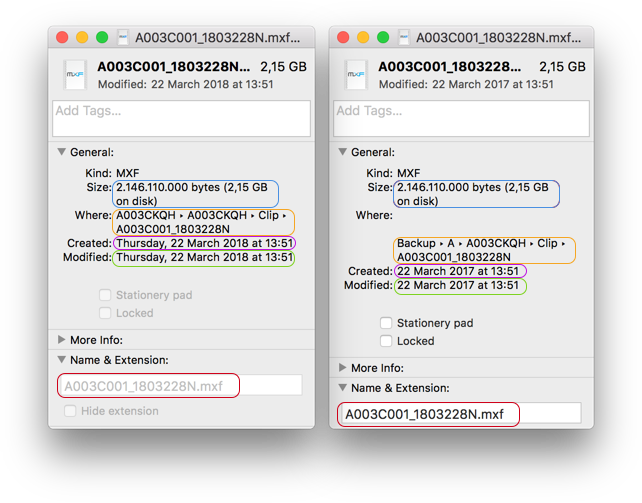
Task: Click the MXF file icon in left window header
Action: [75, 74]
